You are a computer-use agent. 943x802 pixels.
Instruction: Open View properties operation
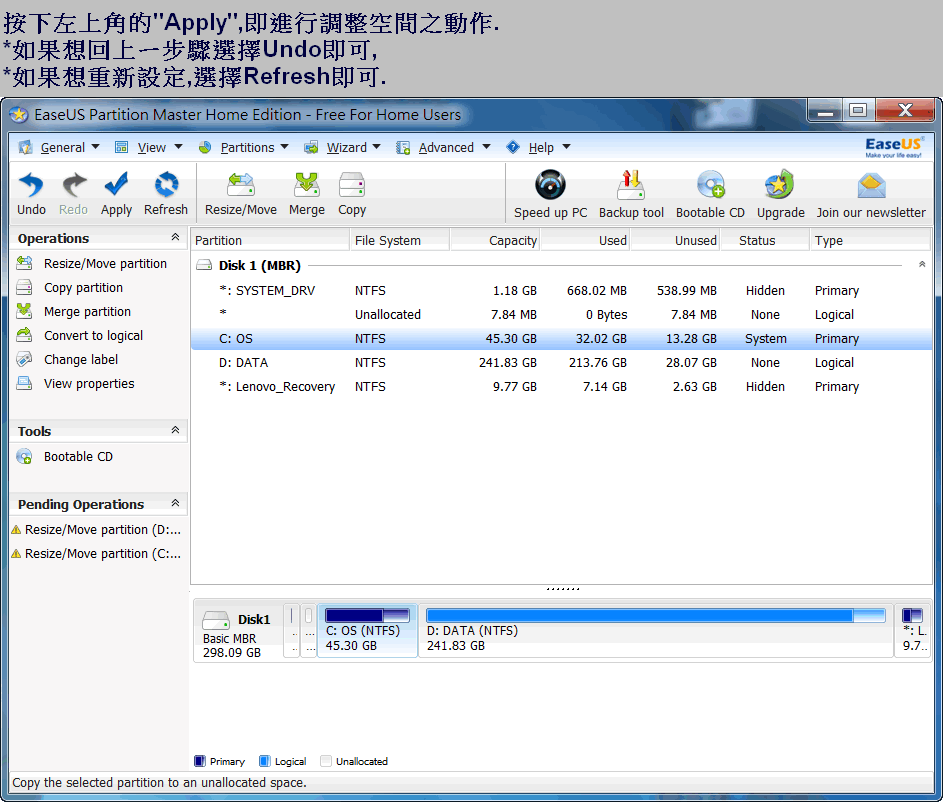point(89,384)
